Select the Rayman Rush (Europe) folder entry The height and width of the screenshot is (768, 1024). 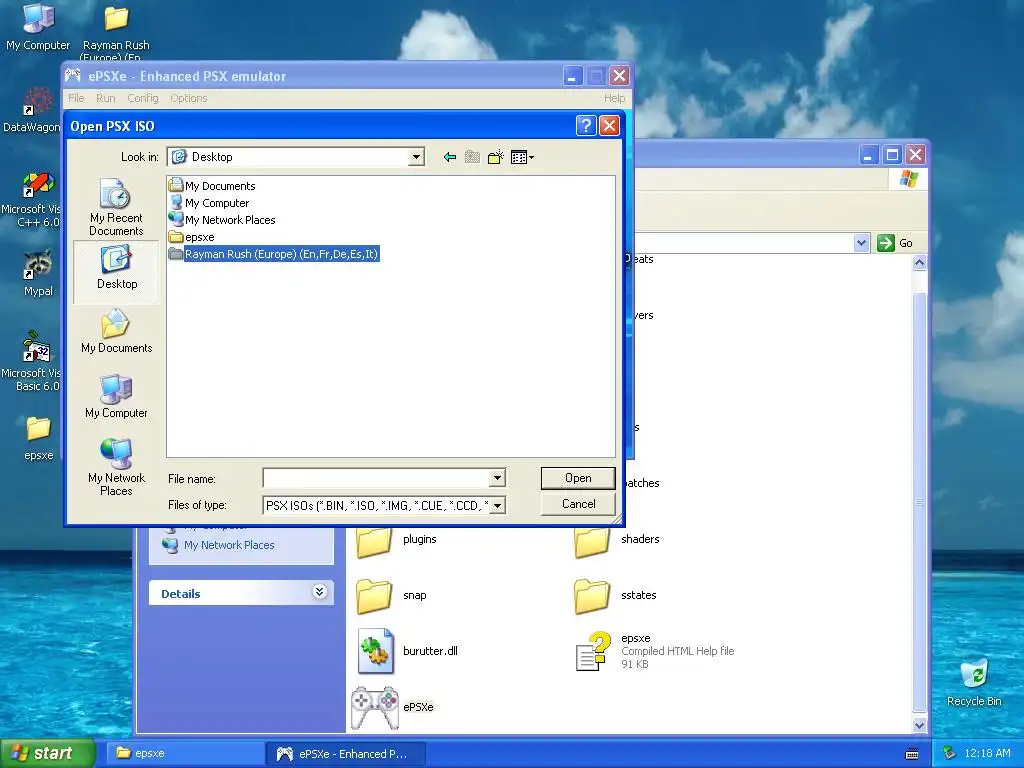click(x=274, y=254)
